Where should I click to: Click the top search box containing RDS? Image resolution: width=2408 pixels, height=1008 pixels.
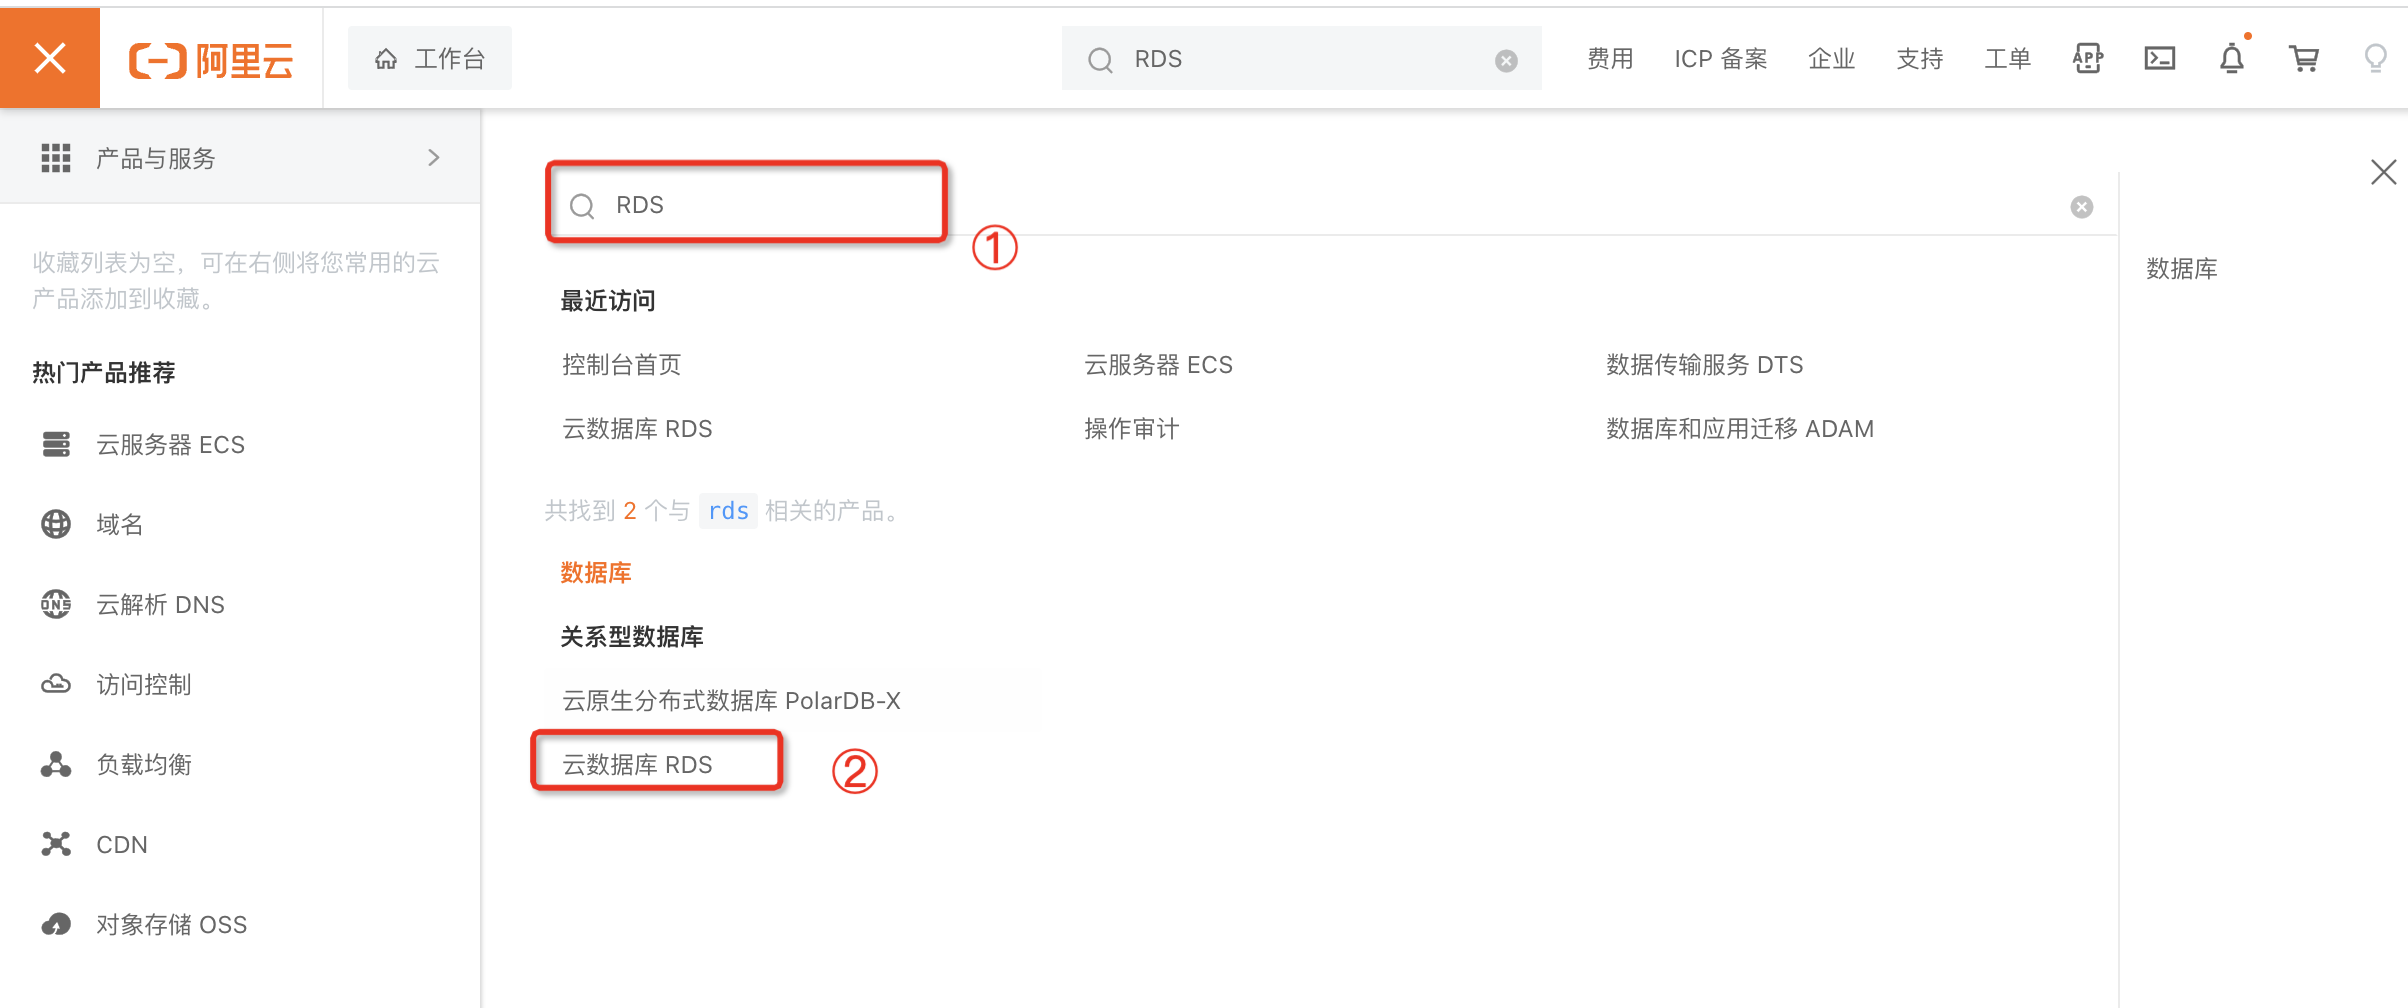pyautogui.click(x=1301, y=59)
